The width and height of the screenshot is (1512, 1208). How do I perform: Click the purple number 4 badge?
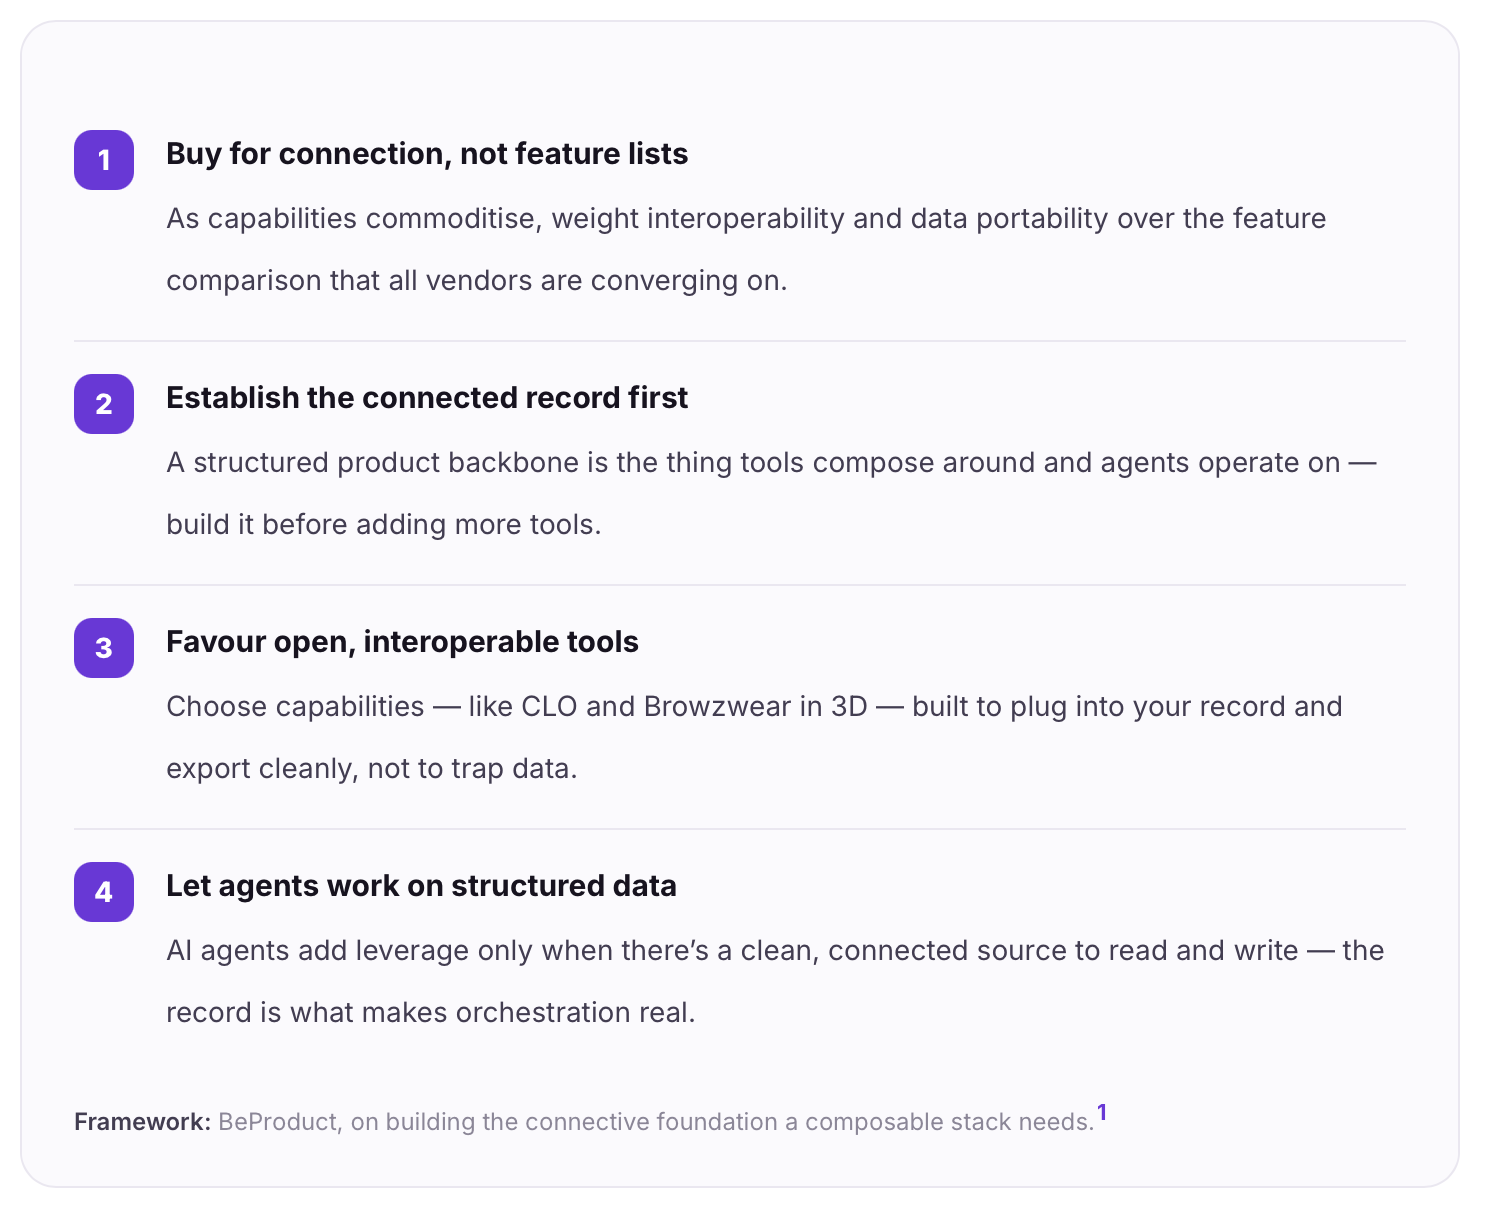click(104, 892)
